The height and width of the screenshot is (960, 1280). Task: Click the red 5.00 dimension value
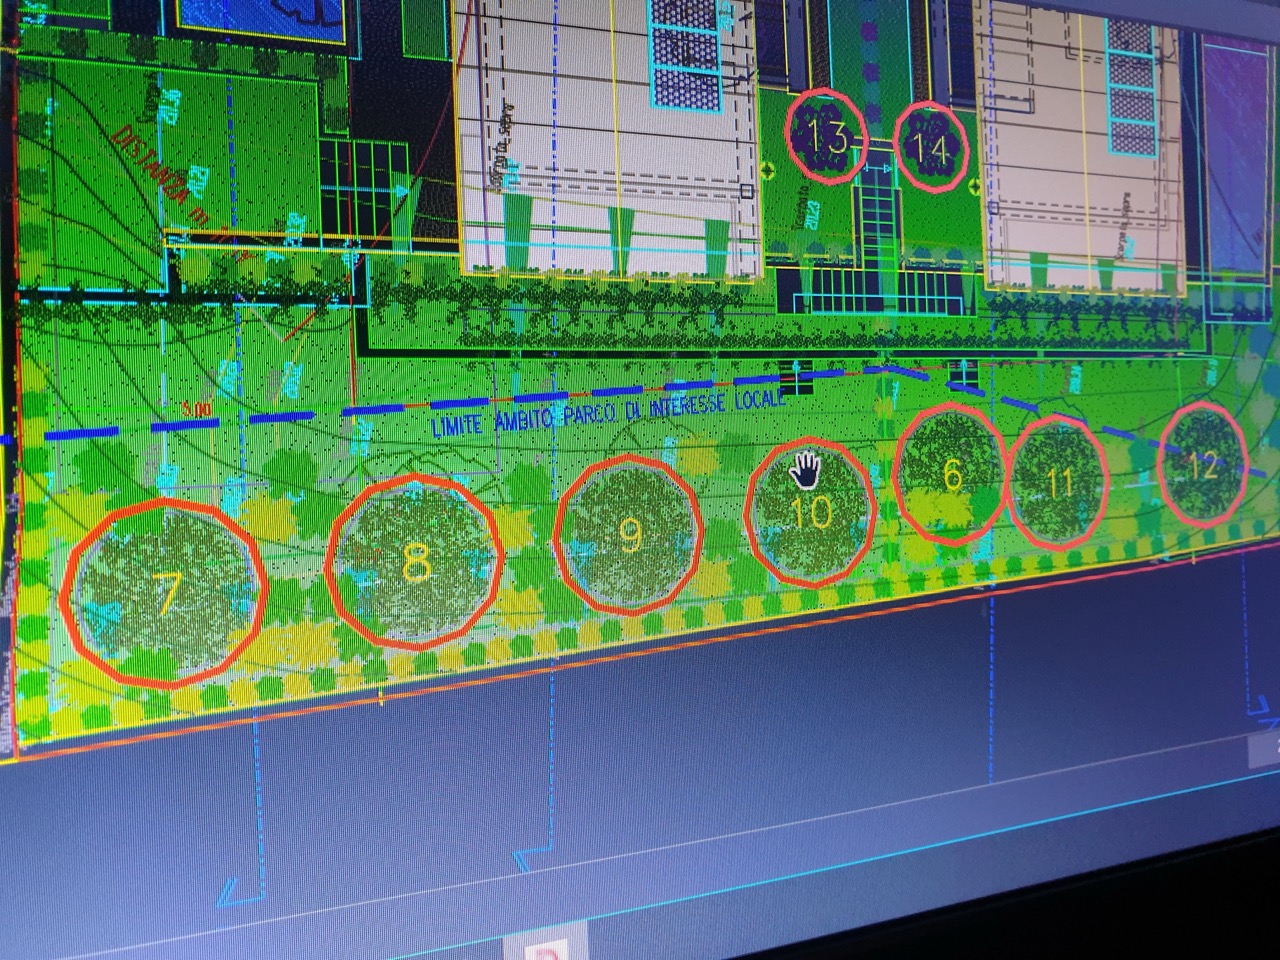tap(196, 409)
